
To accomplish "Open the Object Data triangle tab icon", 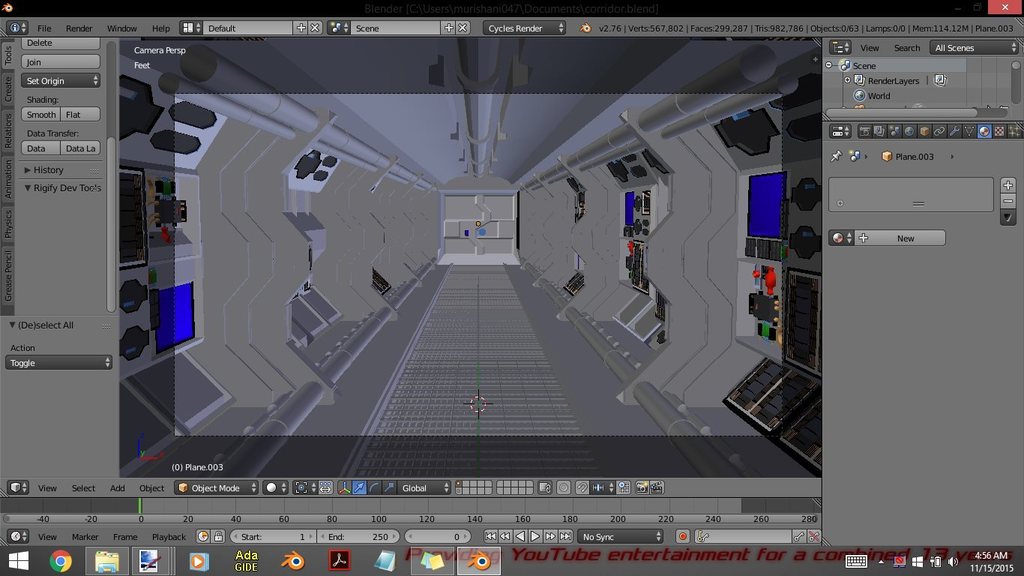I will click(969, 131).
